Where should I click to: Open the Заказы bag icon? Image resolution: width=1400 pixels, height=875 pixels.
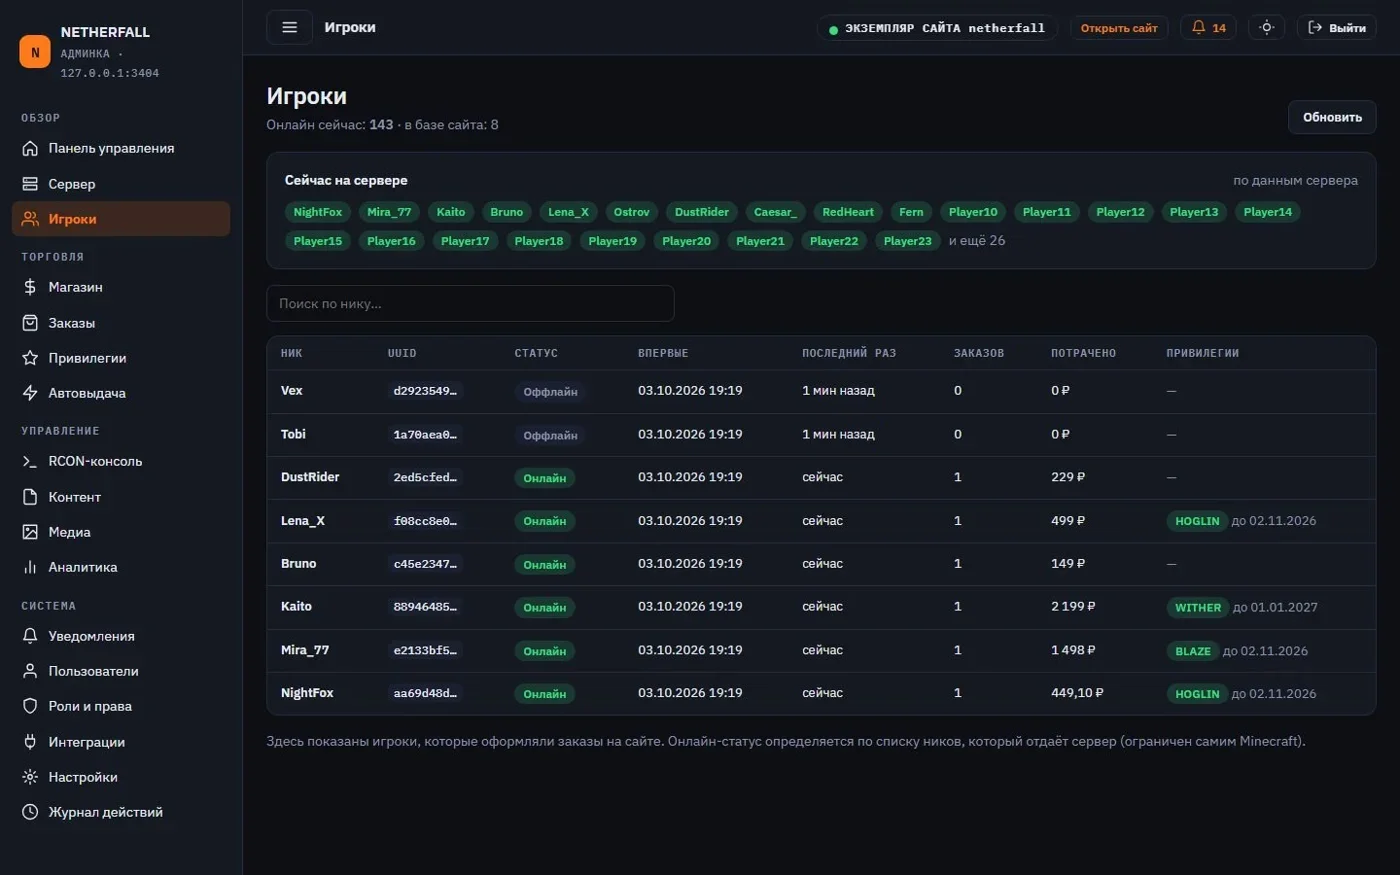pos(30,323)
